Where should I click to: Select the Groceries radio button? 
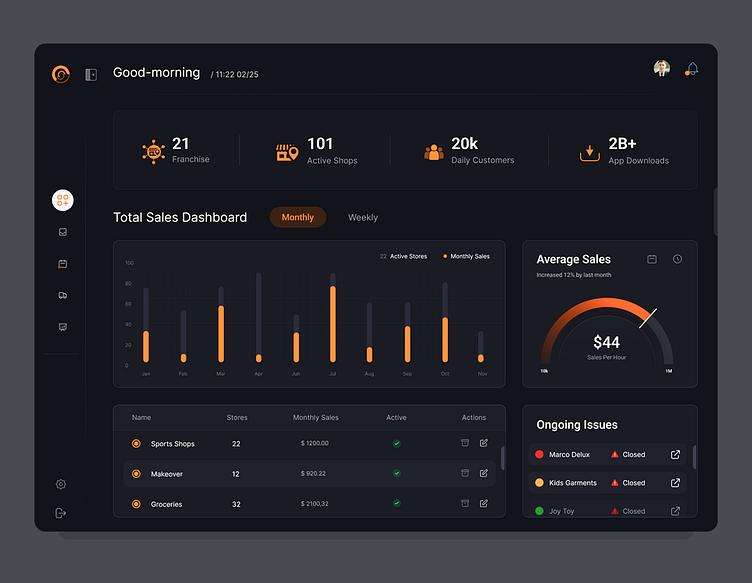pos(136,504)
